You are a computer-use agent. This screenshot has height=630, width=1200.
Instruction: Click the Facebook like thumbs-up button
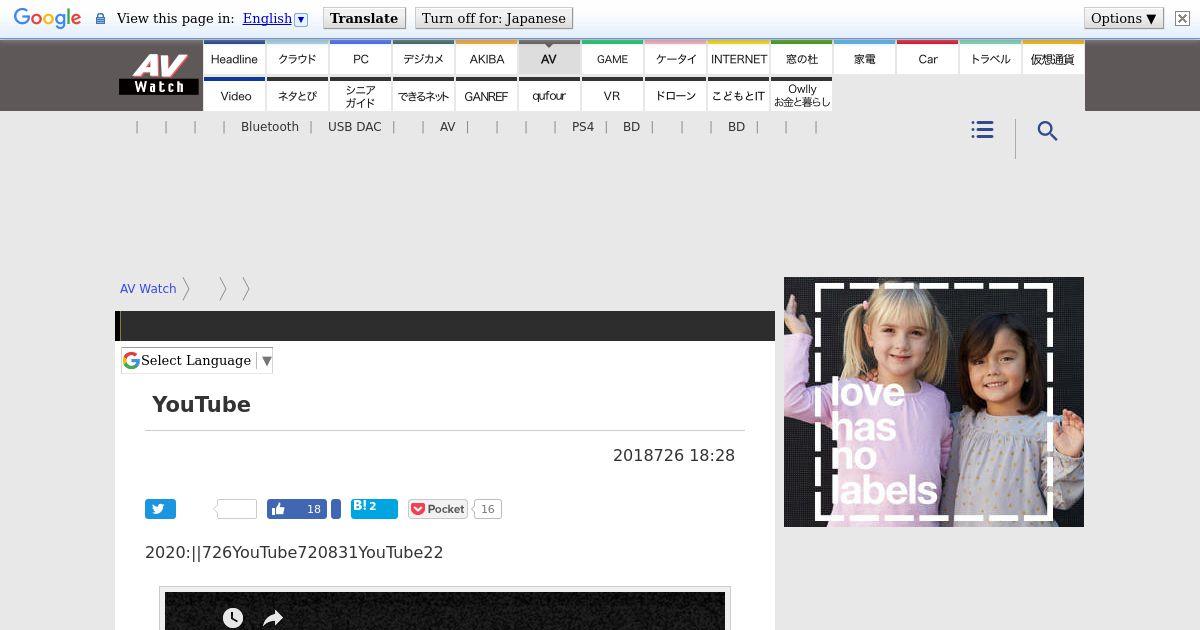tap(297, 509)
